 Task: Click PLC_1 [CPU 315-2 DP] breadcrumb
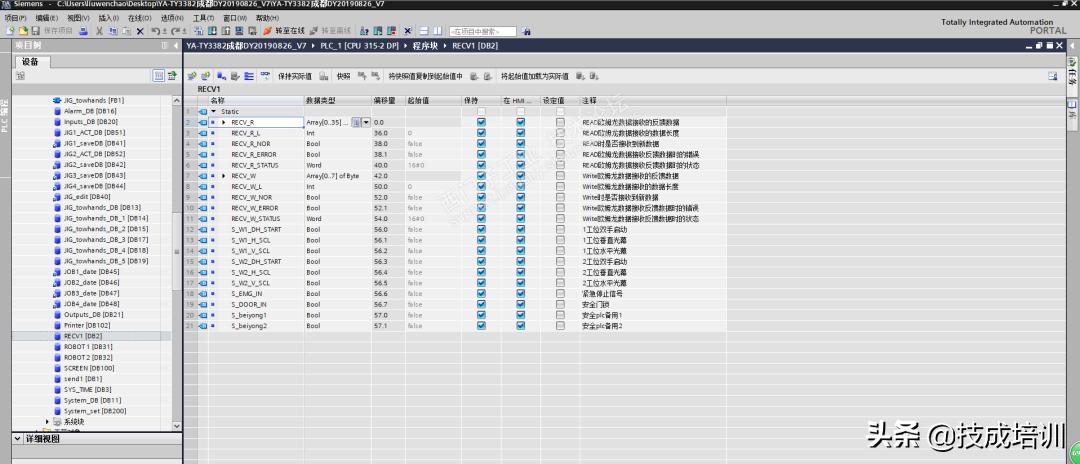point(359,45)
